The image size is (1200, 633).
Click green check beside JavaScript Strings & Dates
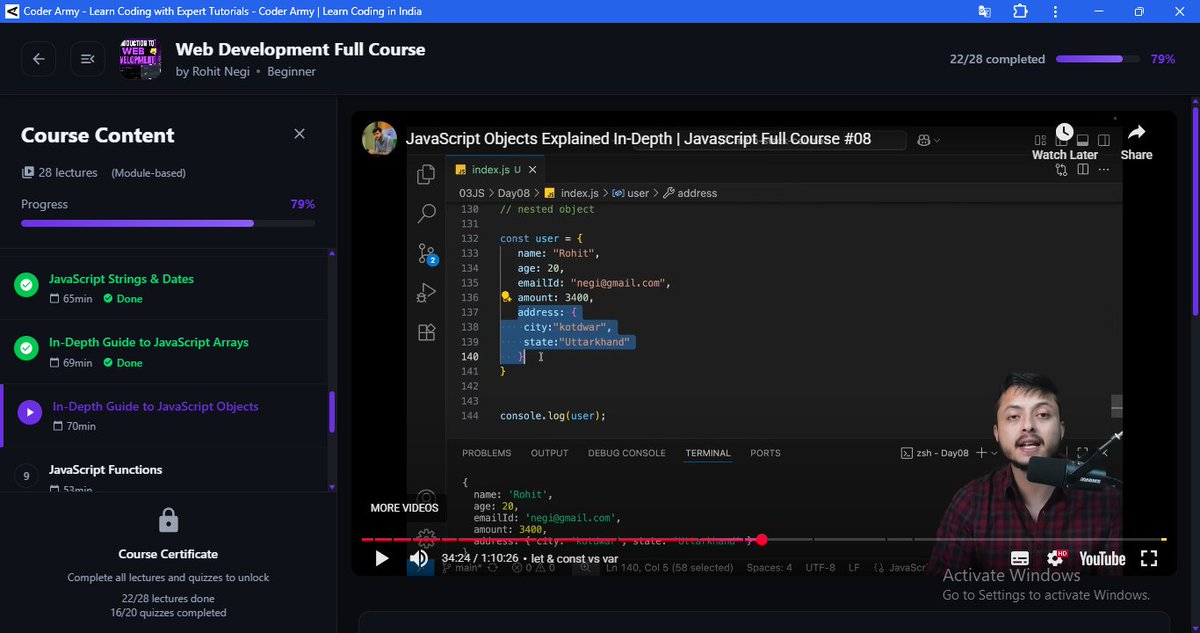[26, 285]
